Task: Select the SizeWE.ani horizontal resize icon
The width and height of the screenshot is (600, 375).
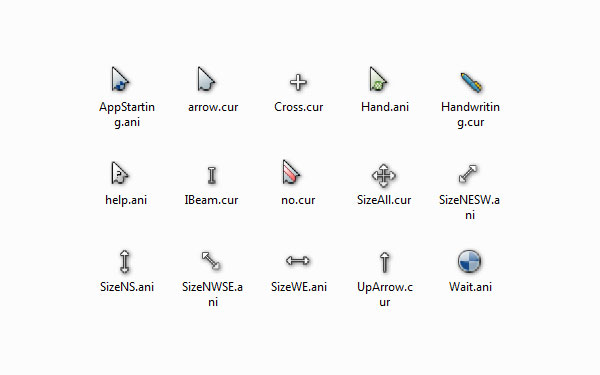Action: coord(298,261)
